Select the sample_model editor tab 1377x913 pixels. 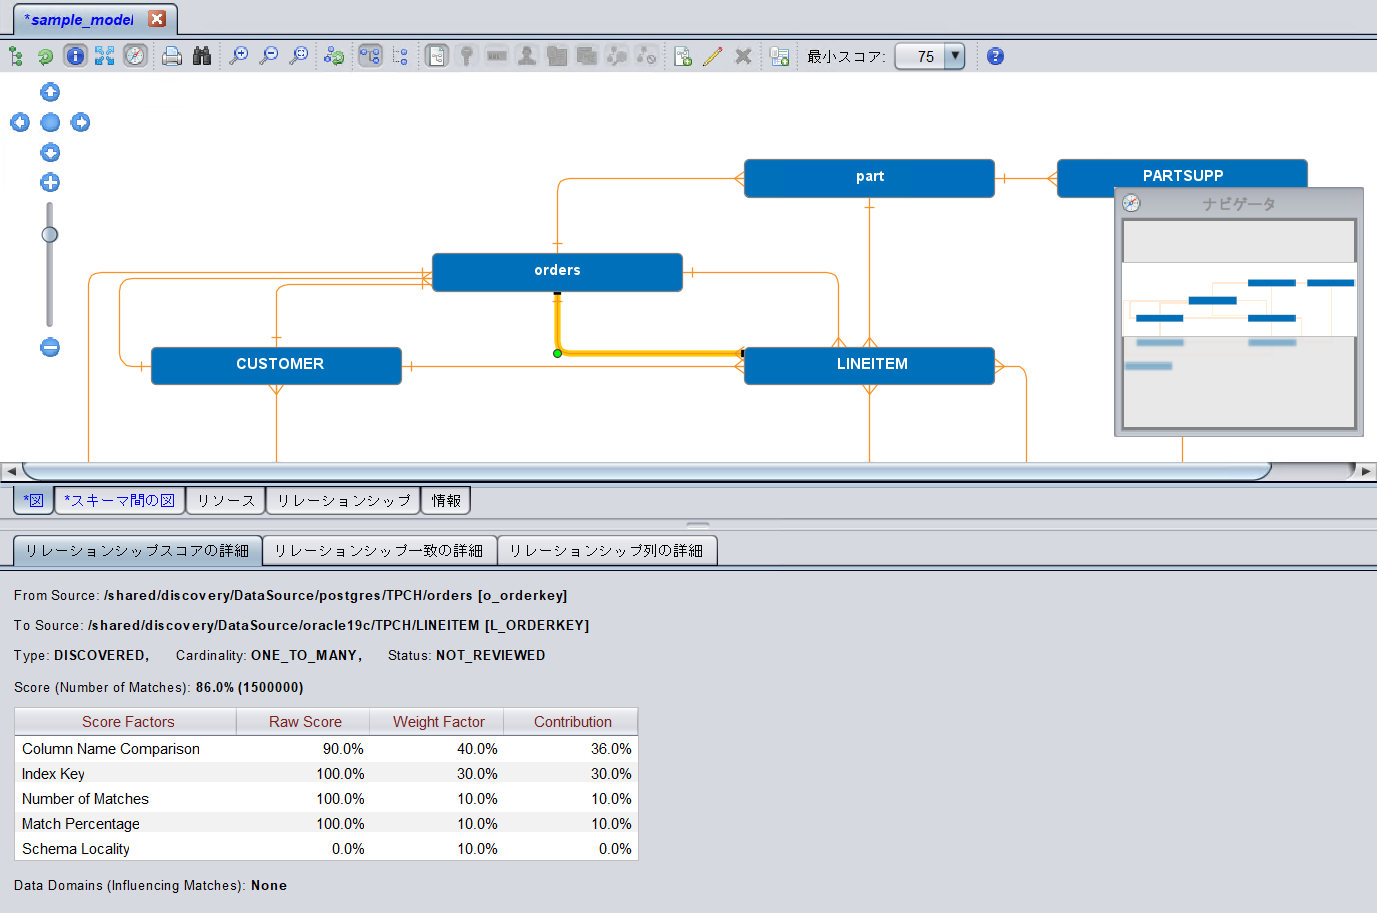[x=79, y=19]
